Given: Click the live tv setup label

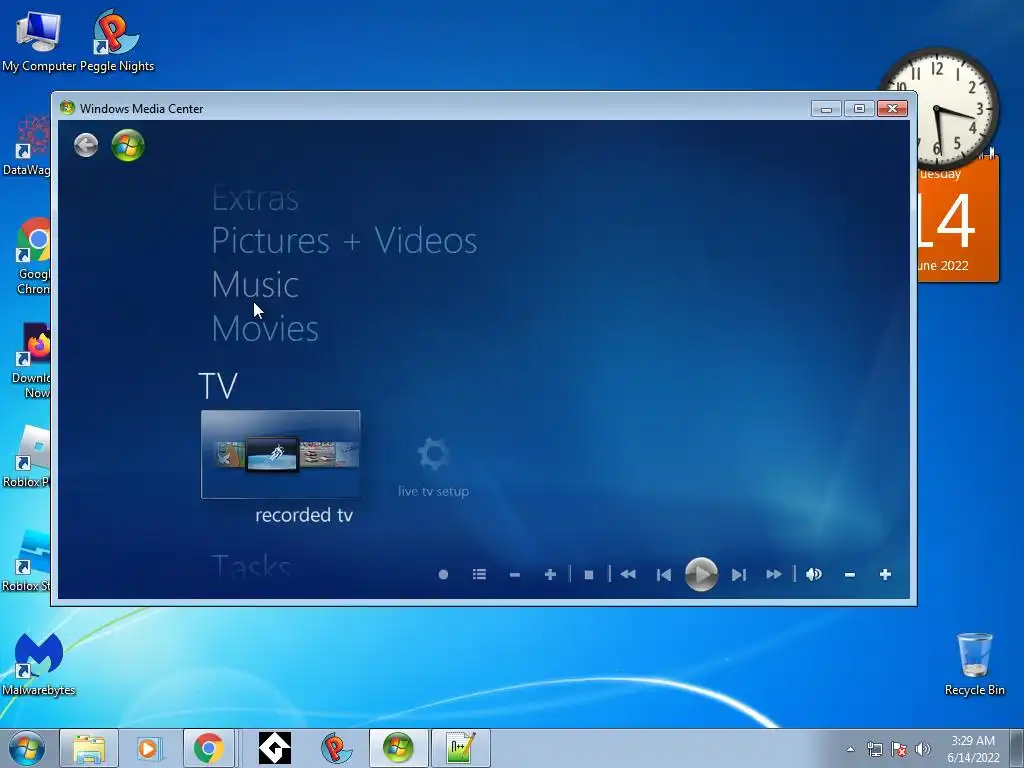Looking at the screenshot, I should click(434, 491).
